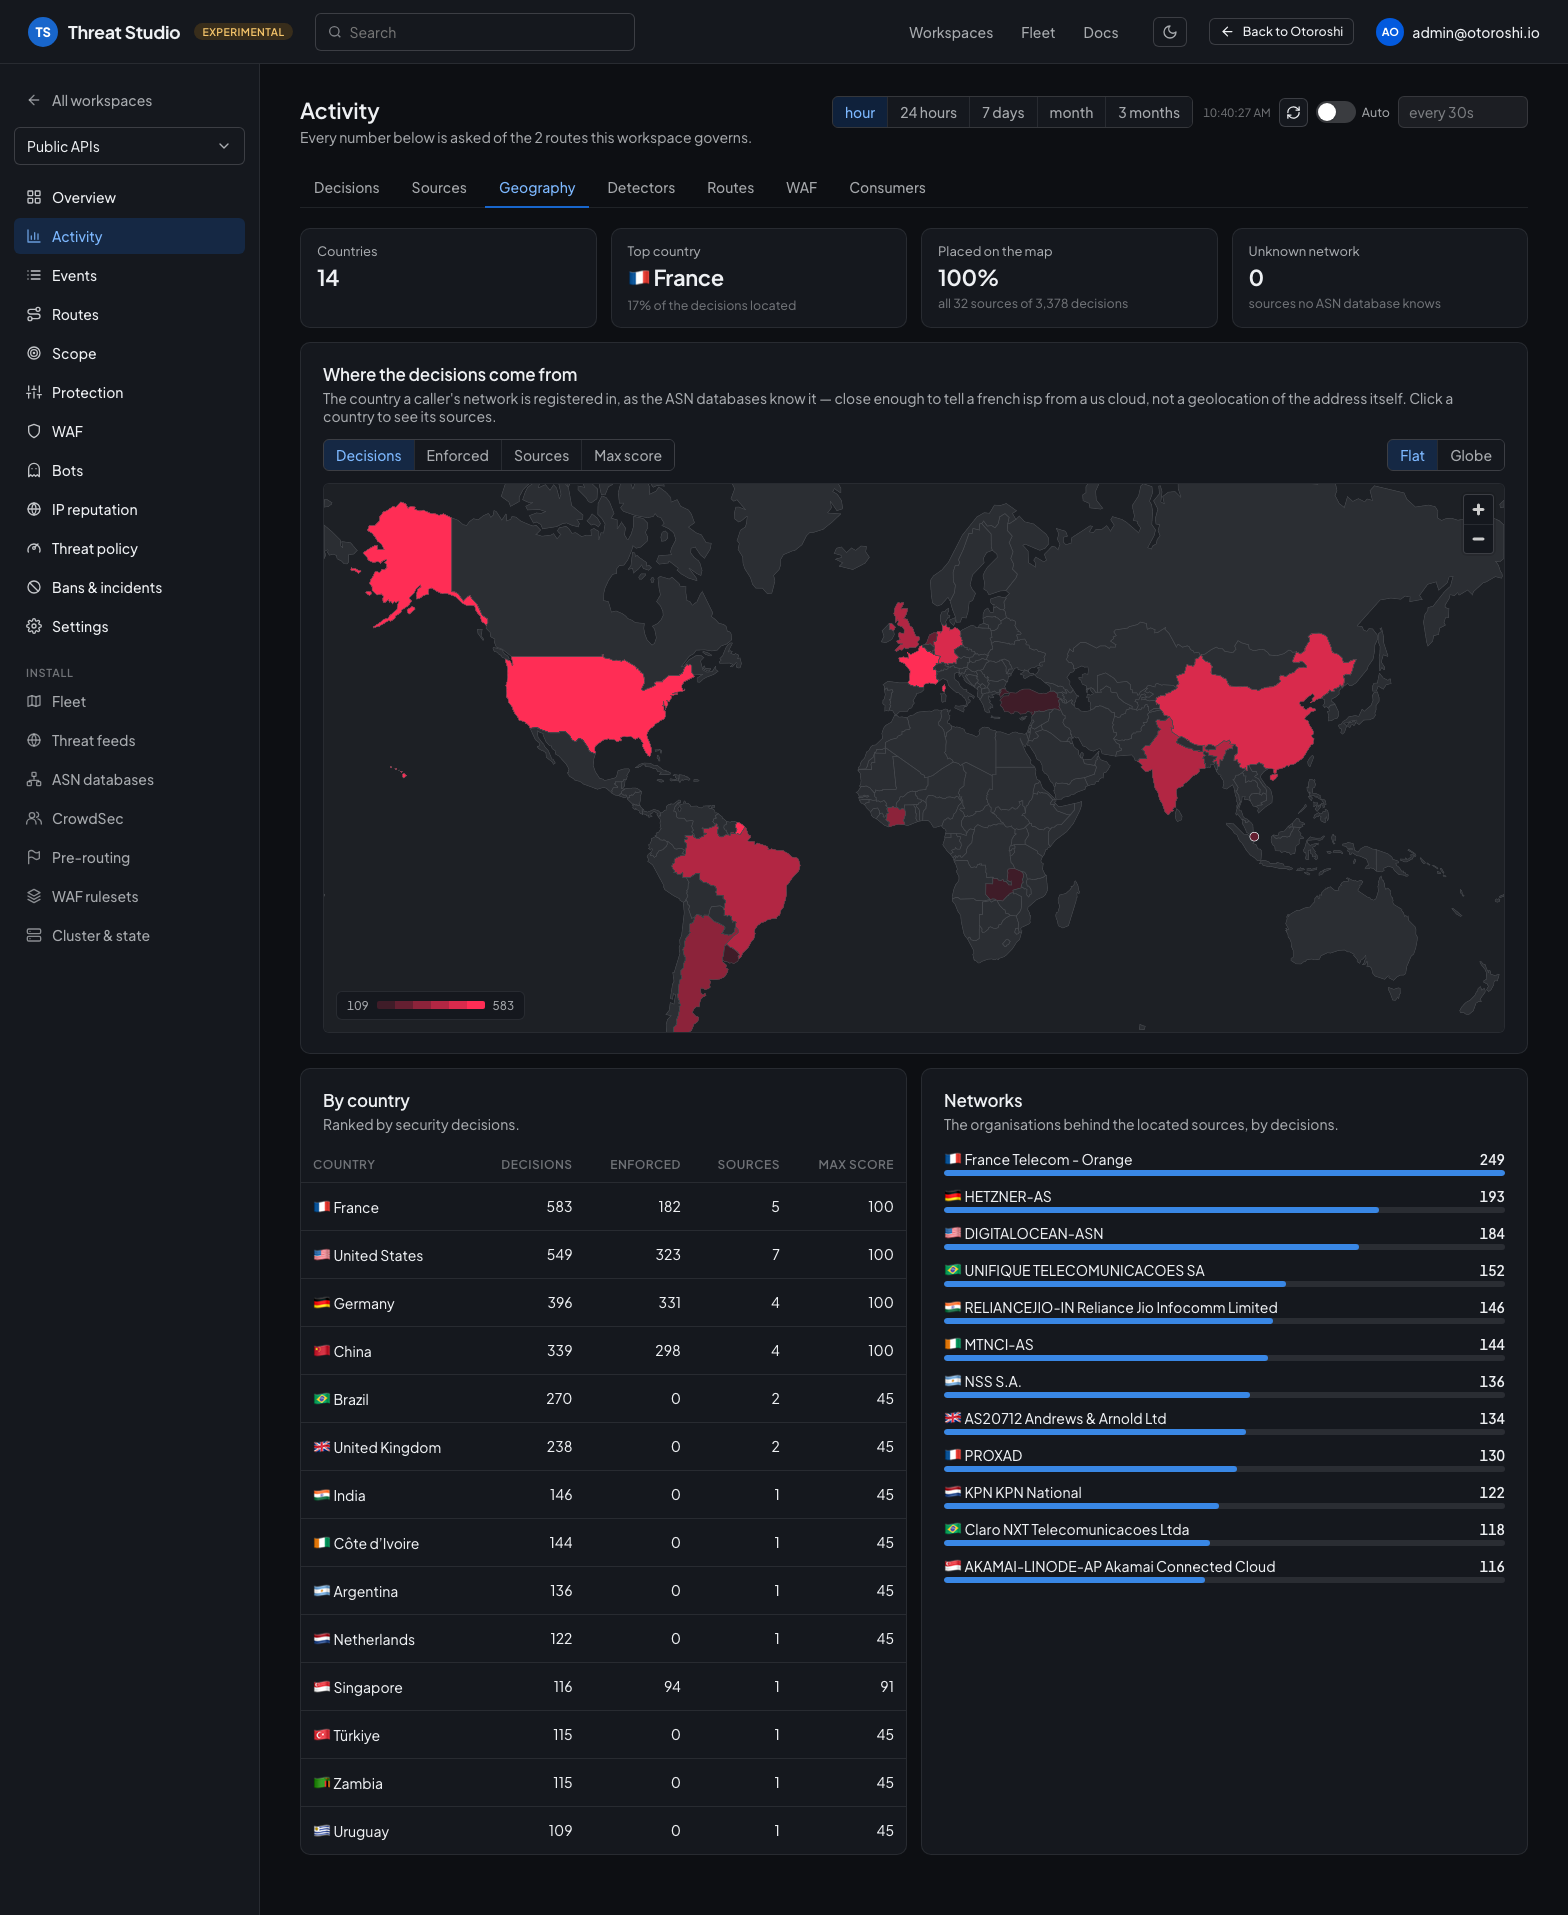Open the Docs link in the header

[x=1100, y=33]
